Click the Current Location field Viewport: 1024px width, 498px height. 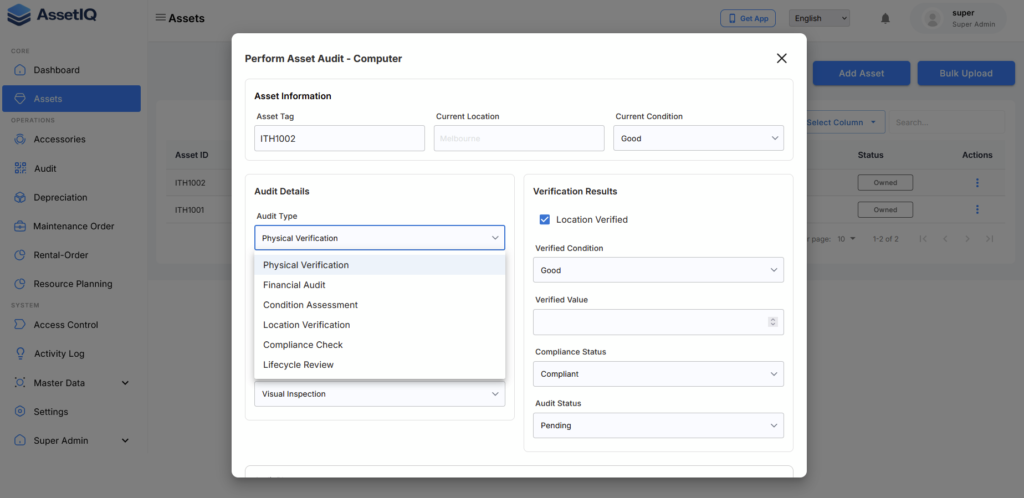pos(519,138)
